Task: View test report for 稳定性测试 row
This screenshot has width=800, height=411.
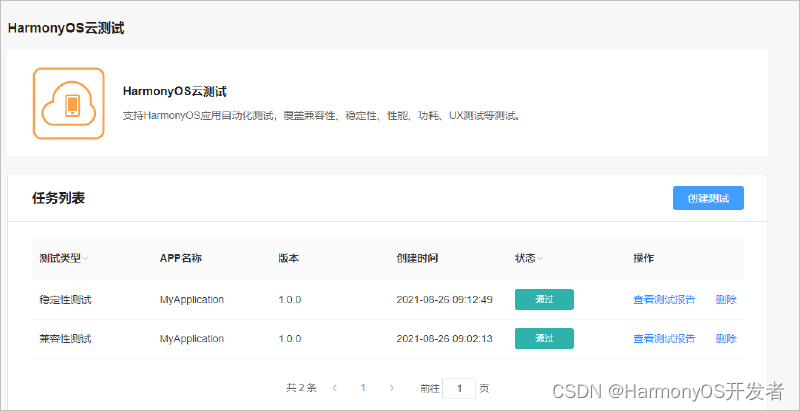Action: click(664, 300)
